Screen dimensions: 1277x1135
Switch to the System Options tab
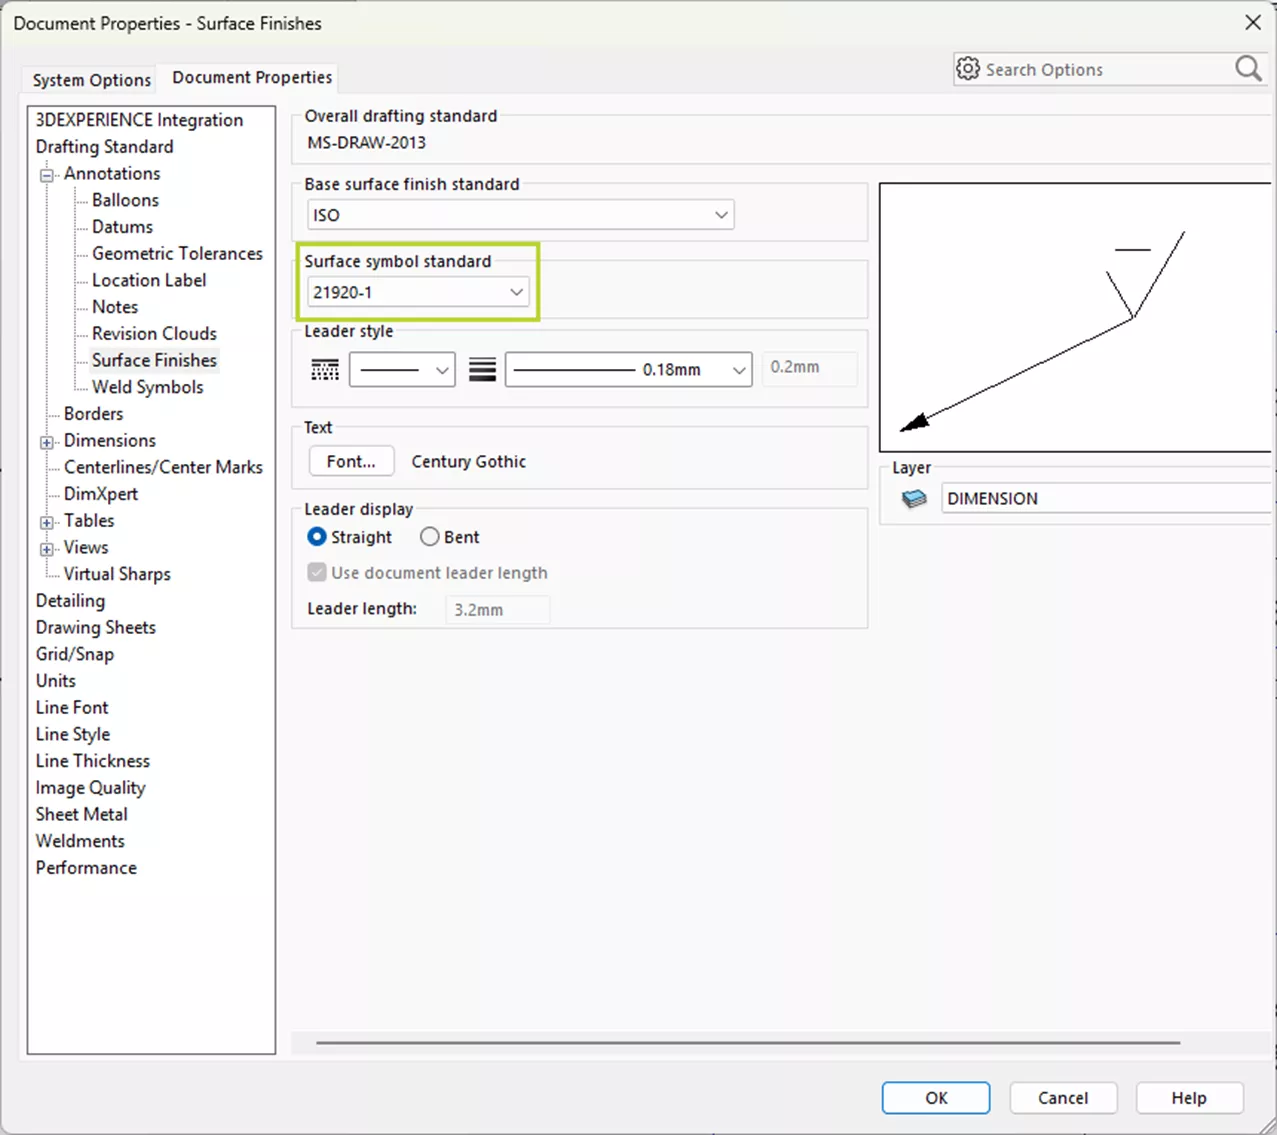pyautogui.click(x=91, y=80)
